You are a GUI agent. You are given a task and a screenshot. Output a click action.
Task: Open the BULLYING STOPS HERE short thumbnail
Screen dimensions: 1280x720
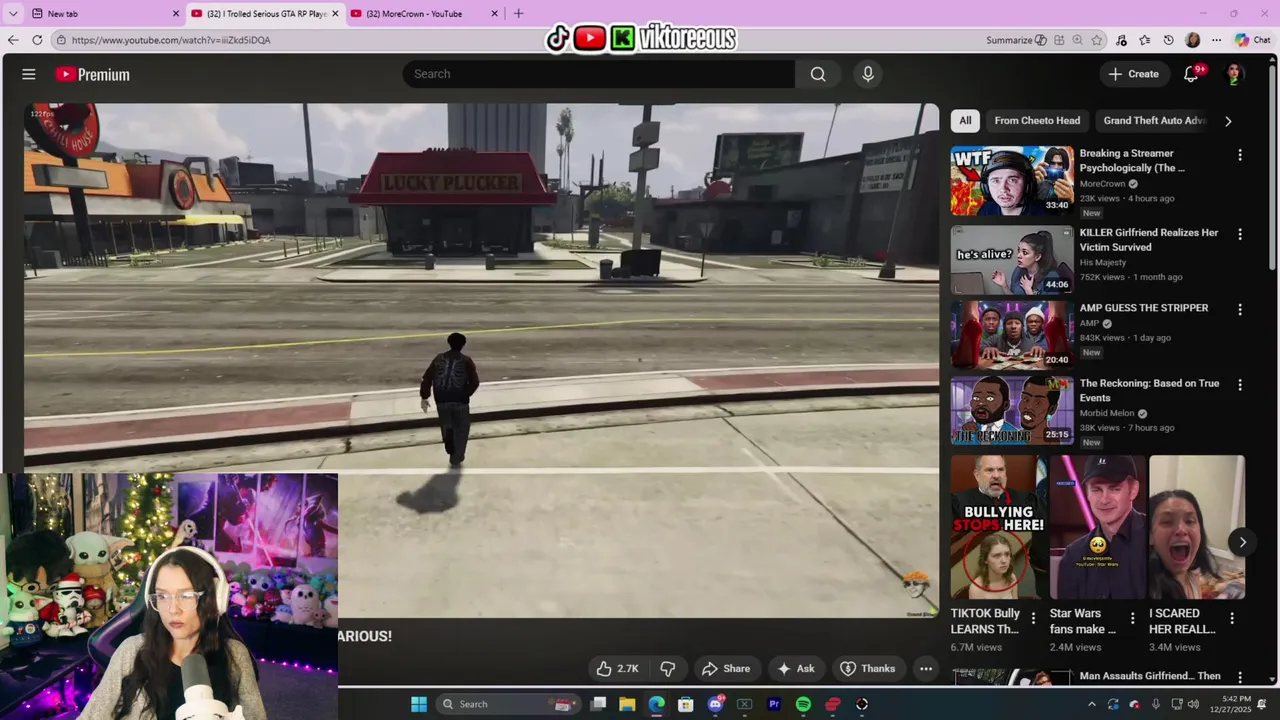pyautogui.click(x=997, y=527)
